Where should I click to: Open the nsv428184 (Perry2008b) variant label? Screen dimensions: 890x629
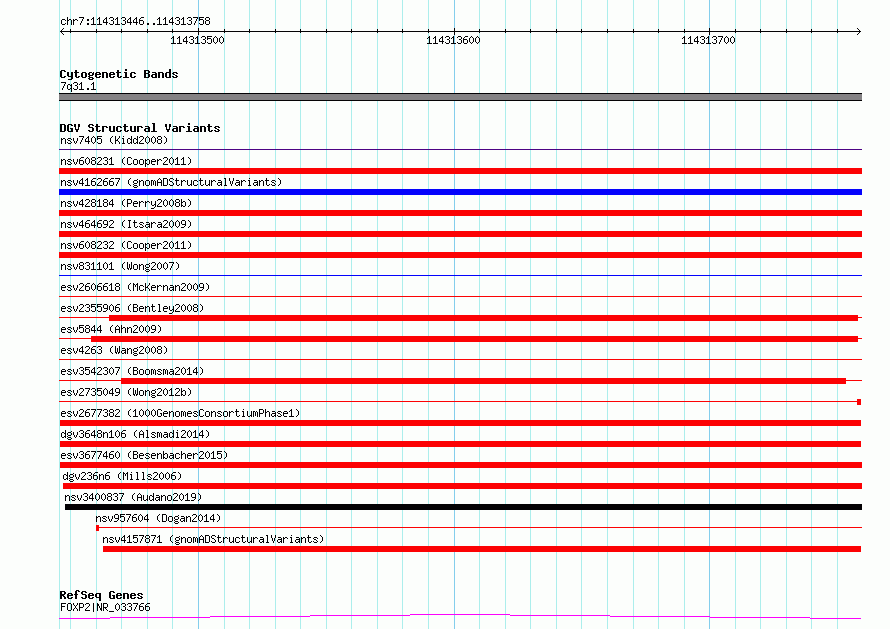tap(126, 203)
